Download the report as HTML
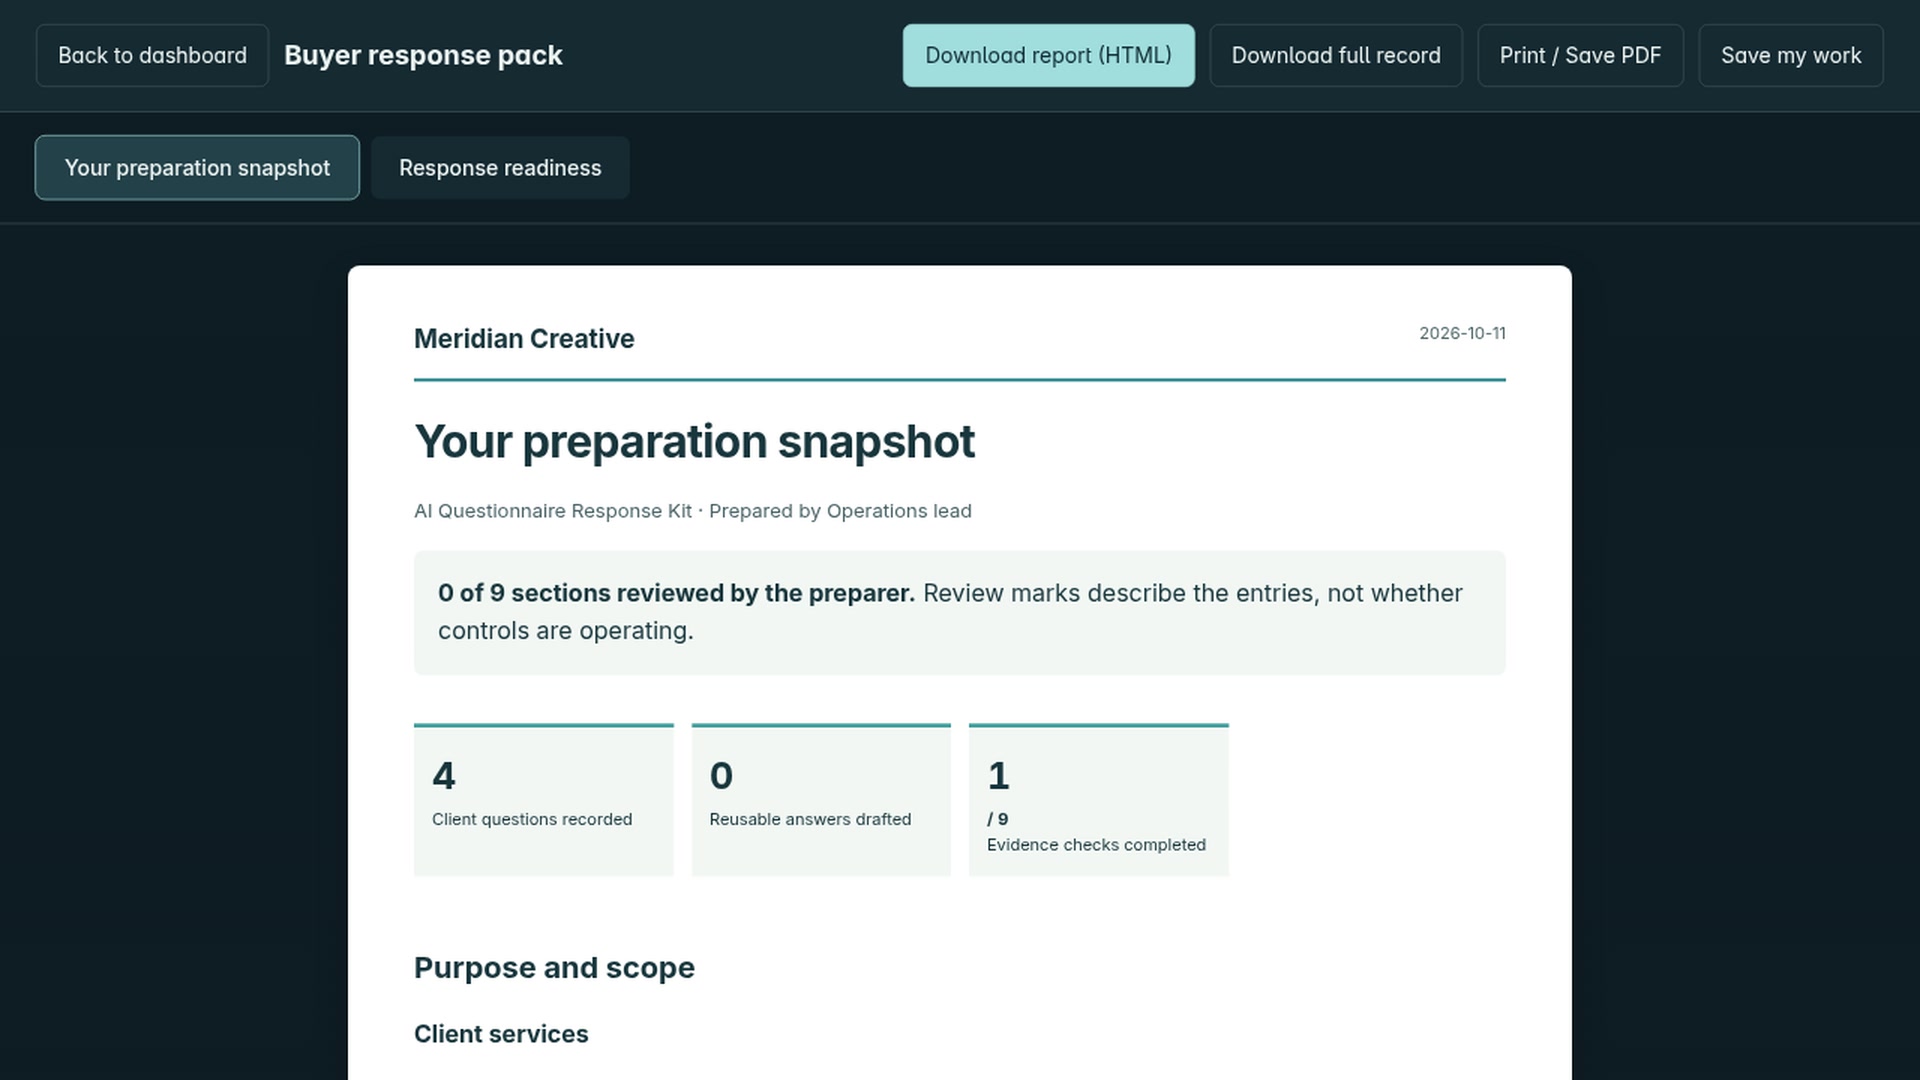The image size is (1920, 1080). (1048, 55)
